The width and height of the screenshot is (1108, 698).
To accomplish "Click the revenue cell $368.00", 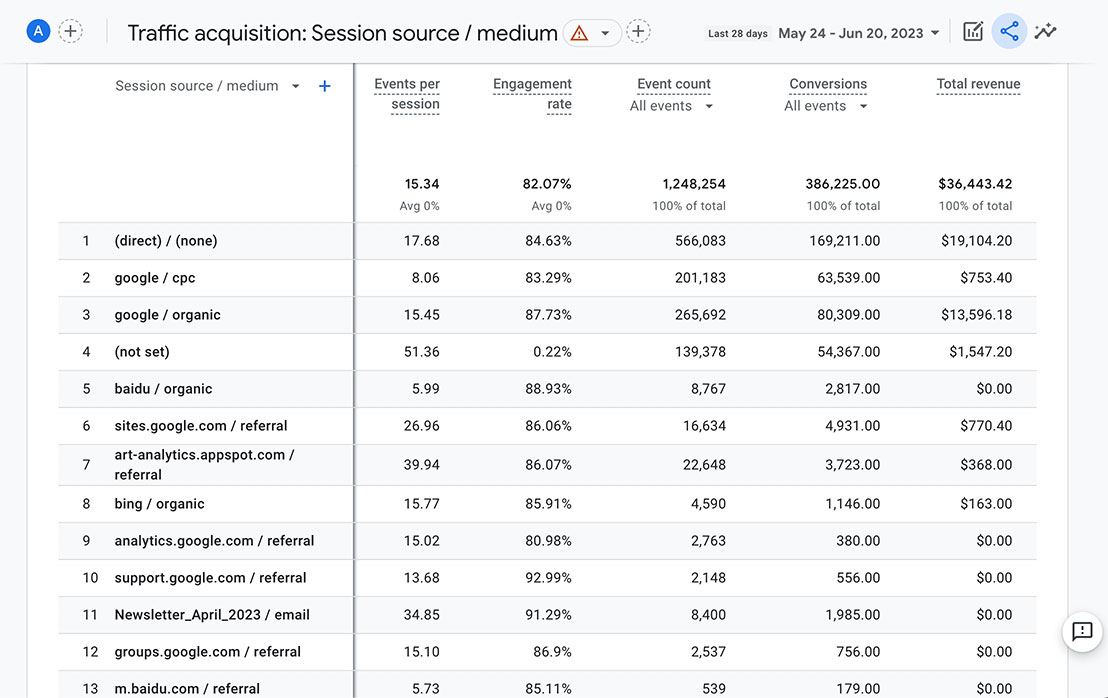I will (x=986, y=465).
